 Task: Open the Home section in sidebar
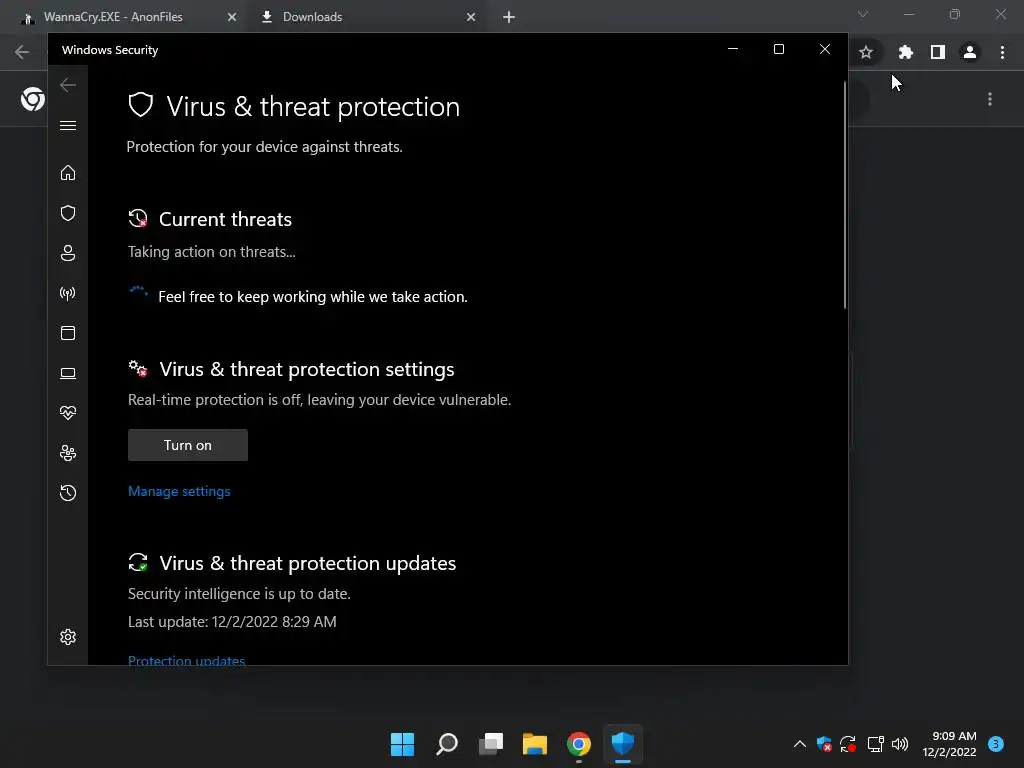(68, 172)
